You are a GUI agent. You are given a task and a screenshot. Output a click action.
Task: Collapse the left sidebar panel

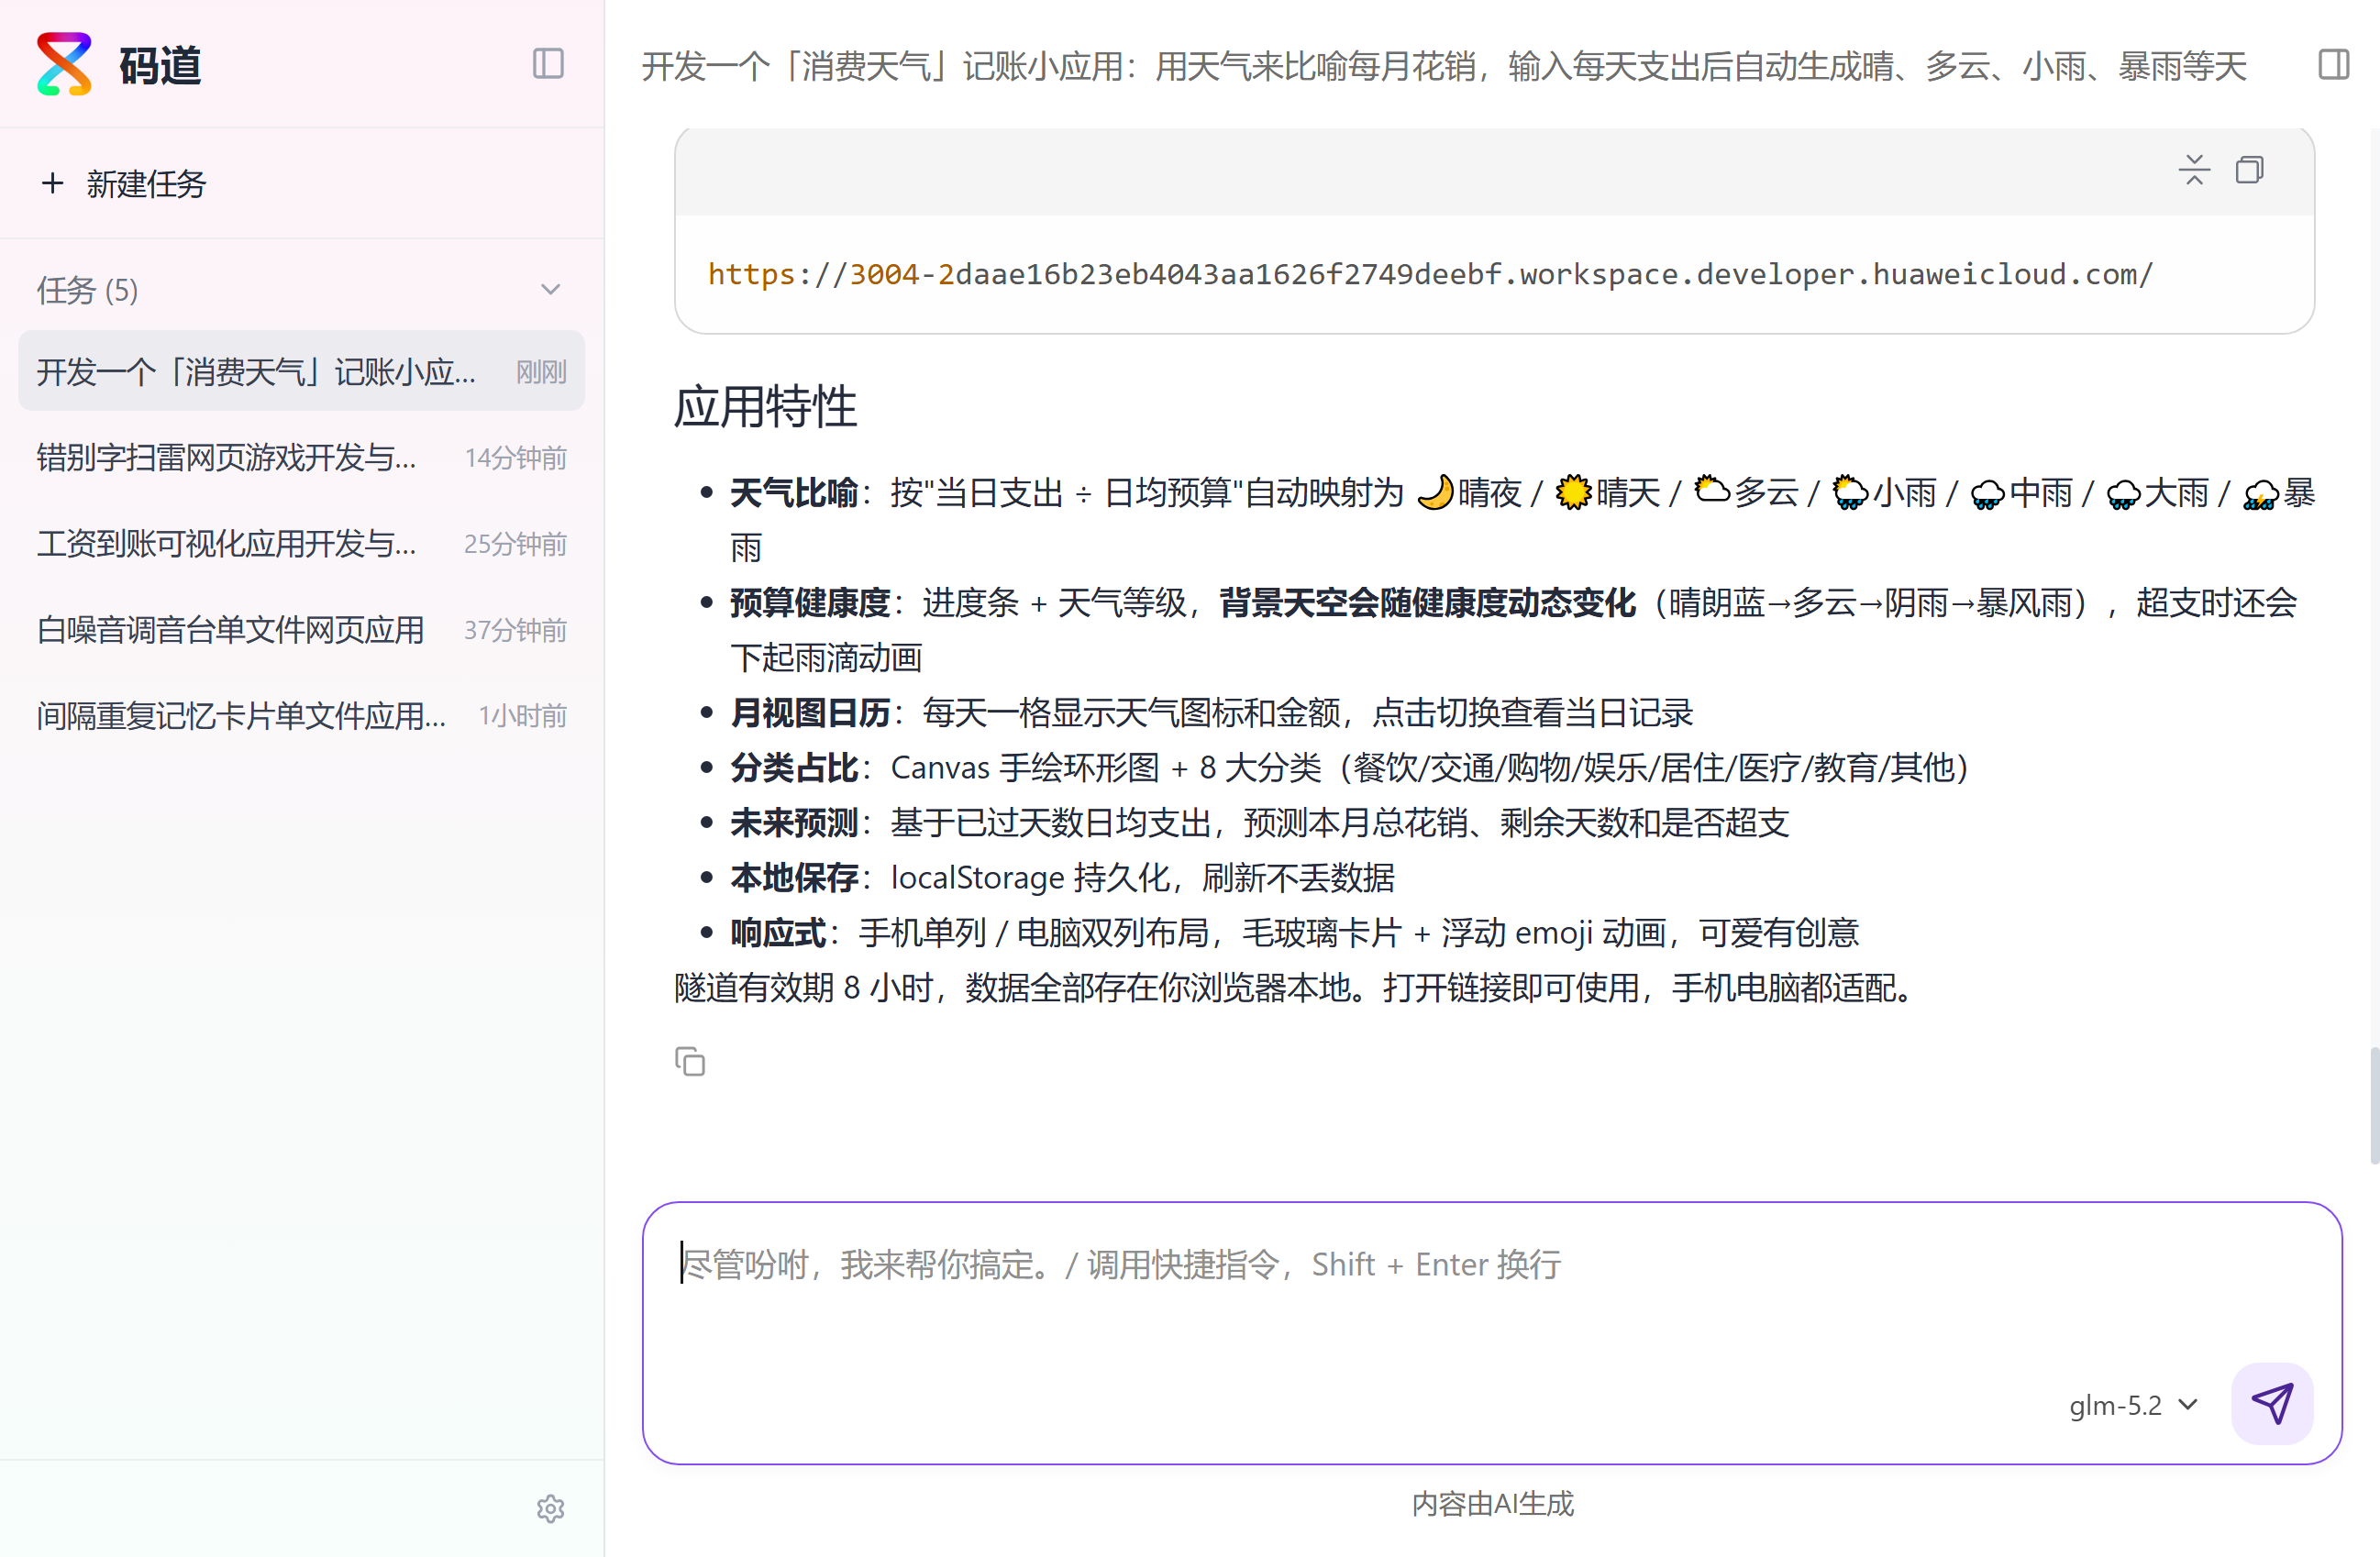(548, 64)
